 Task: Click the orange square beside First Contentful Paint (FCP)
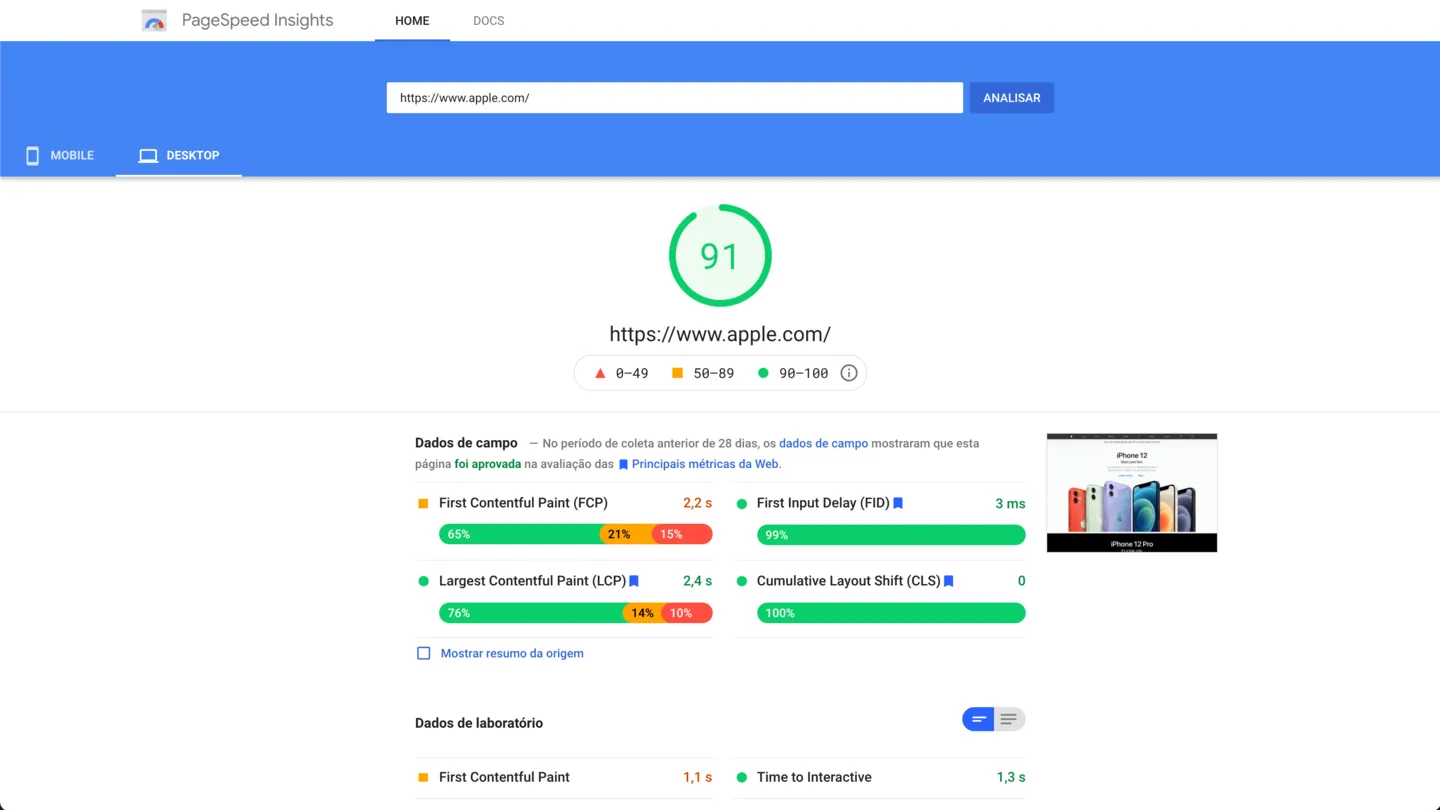(x=423, y=503)
